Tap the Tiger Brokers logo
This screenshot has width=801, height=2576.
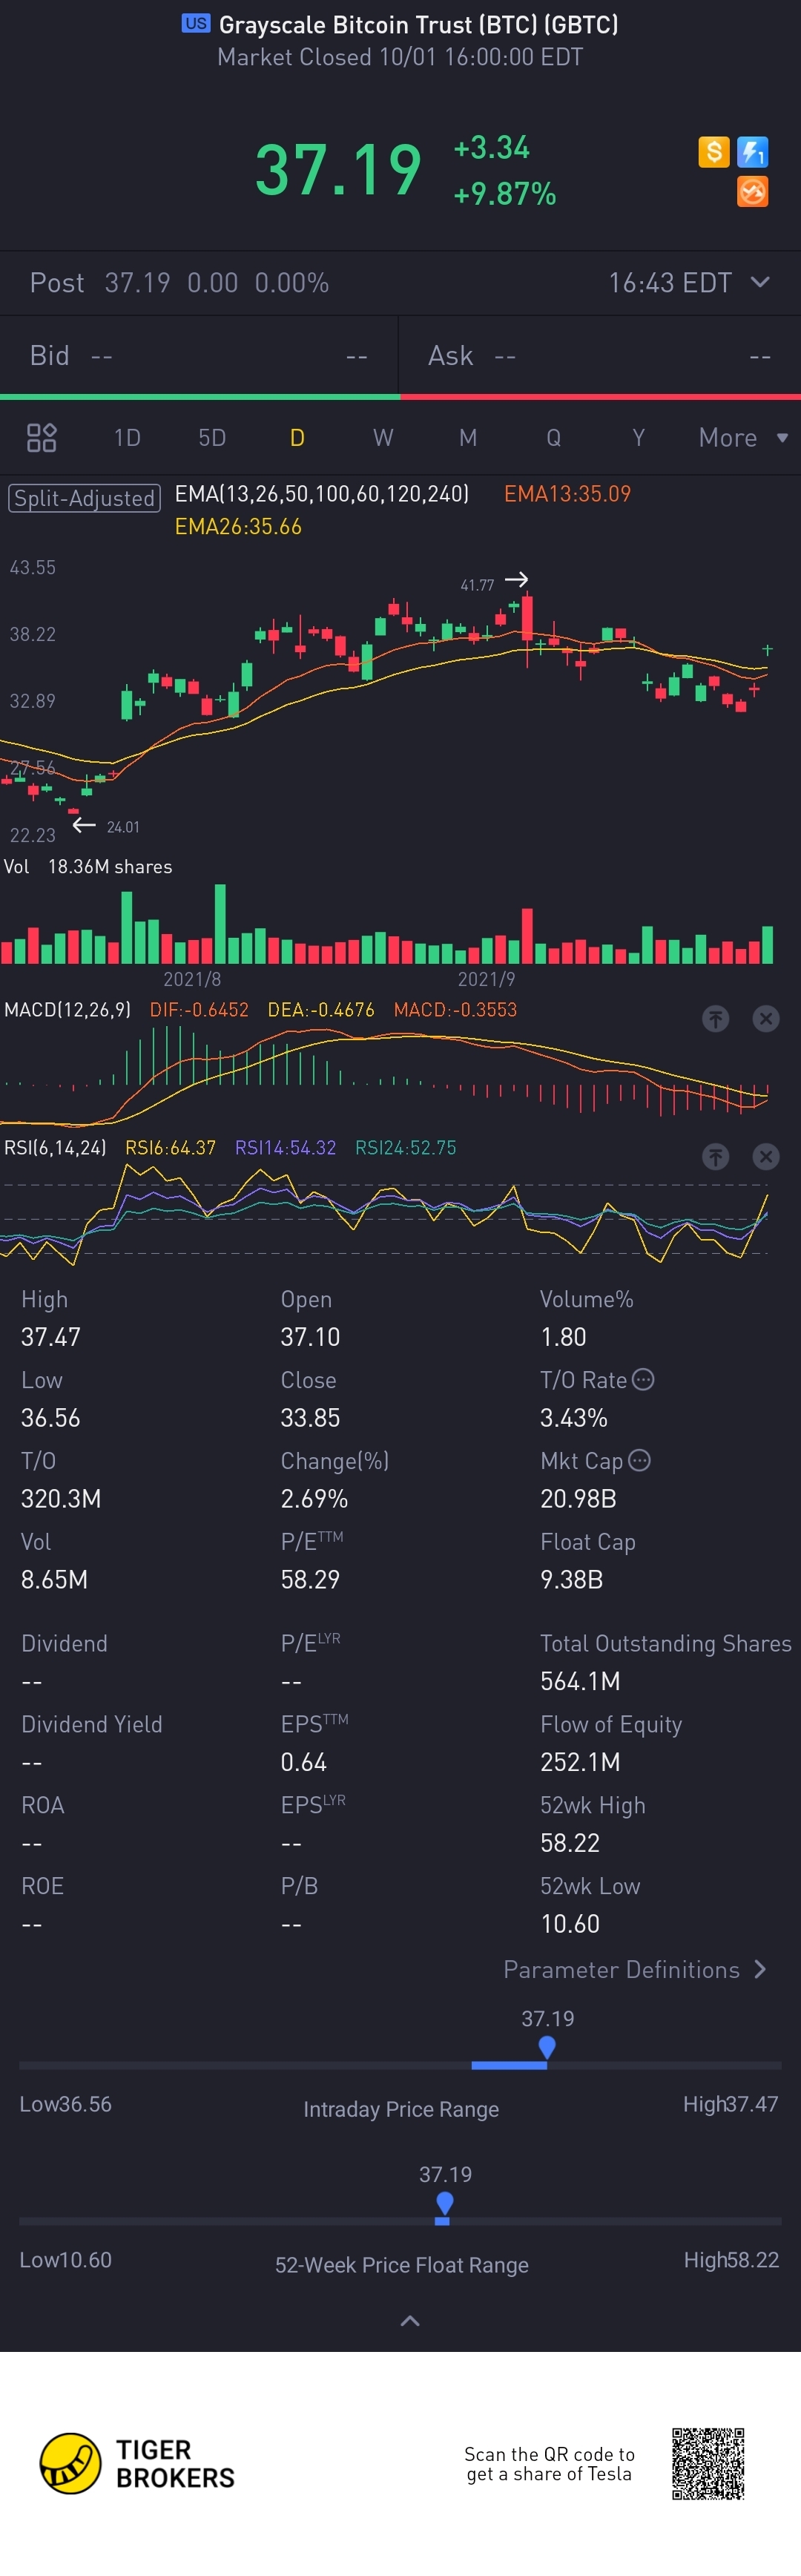click(x=137, y=2463)
